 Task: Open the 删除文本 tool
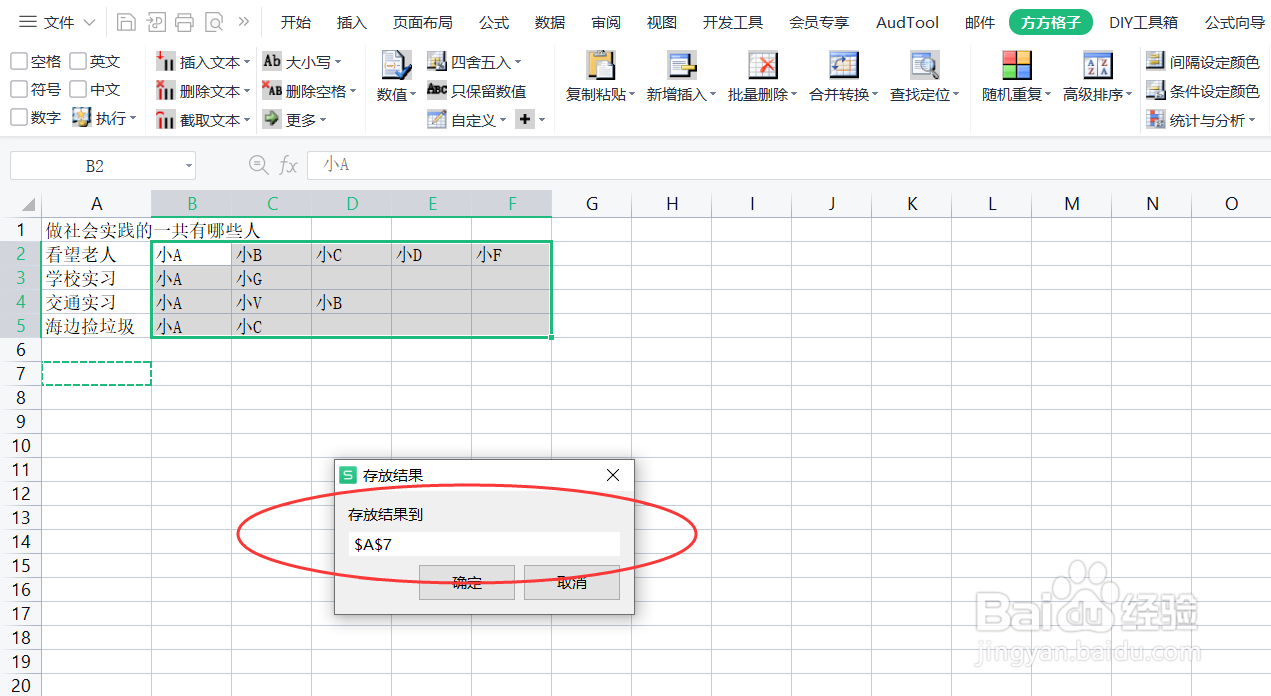(202, 91)
